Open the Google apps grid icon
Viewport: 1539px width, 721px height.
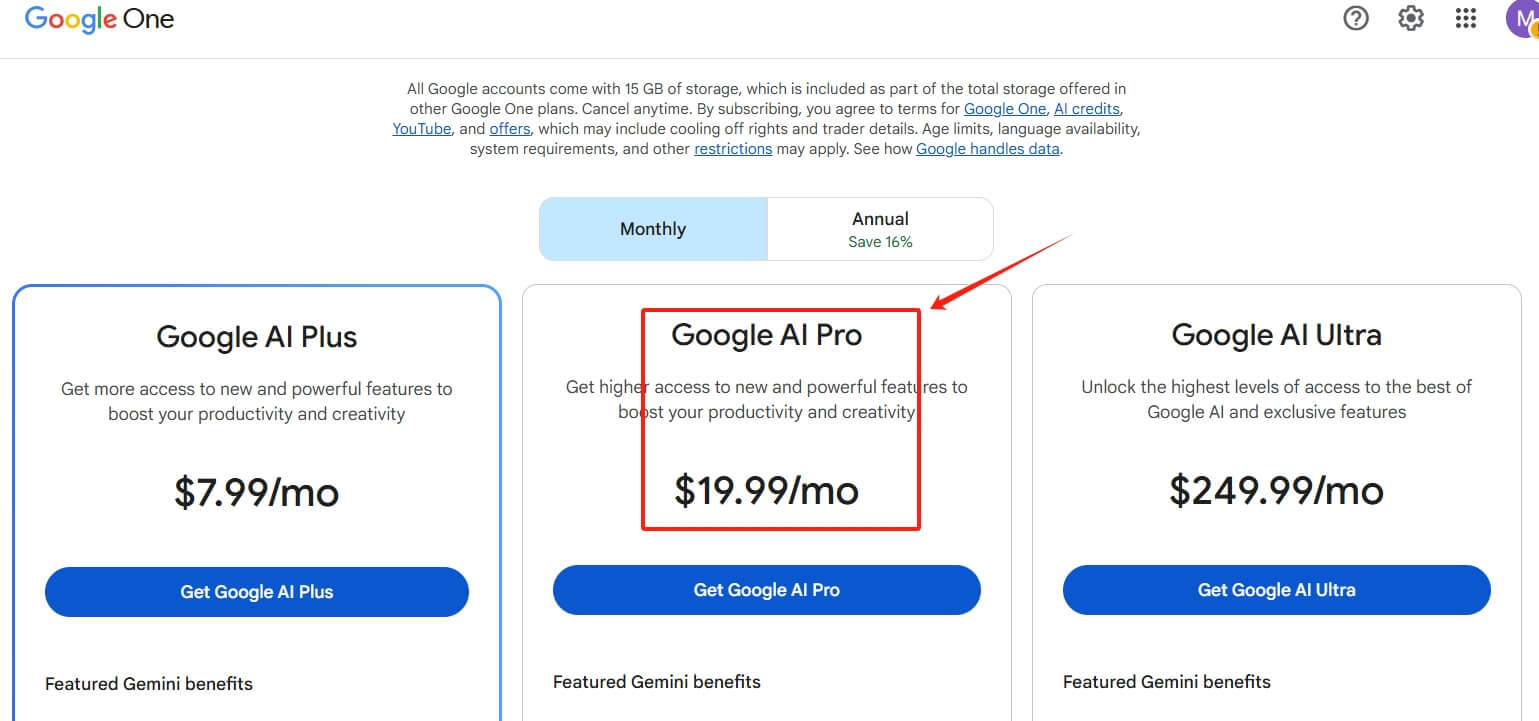coord(1465,18)
